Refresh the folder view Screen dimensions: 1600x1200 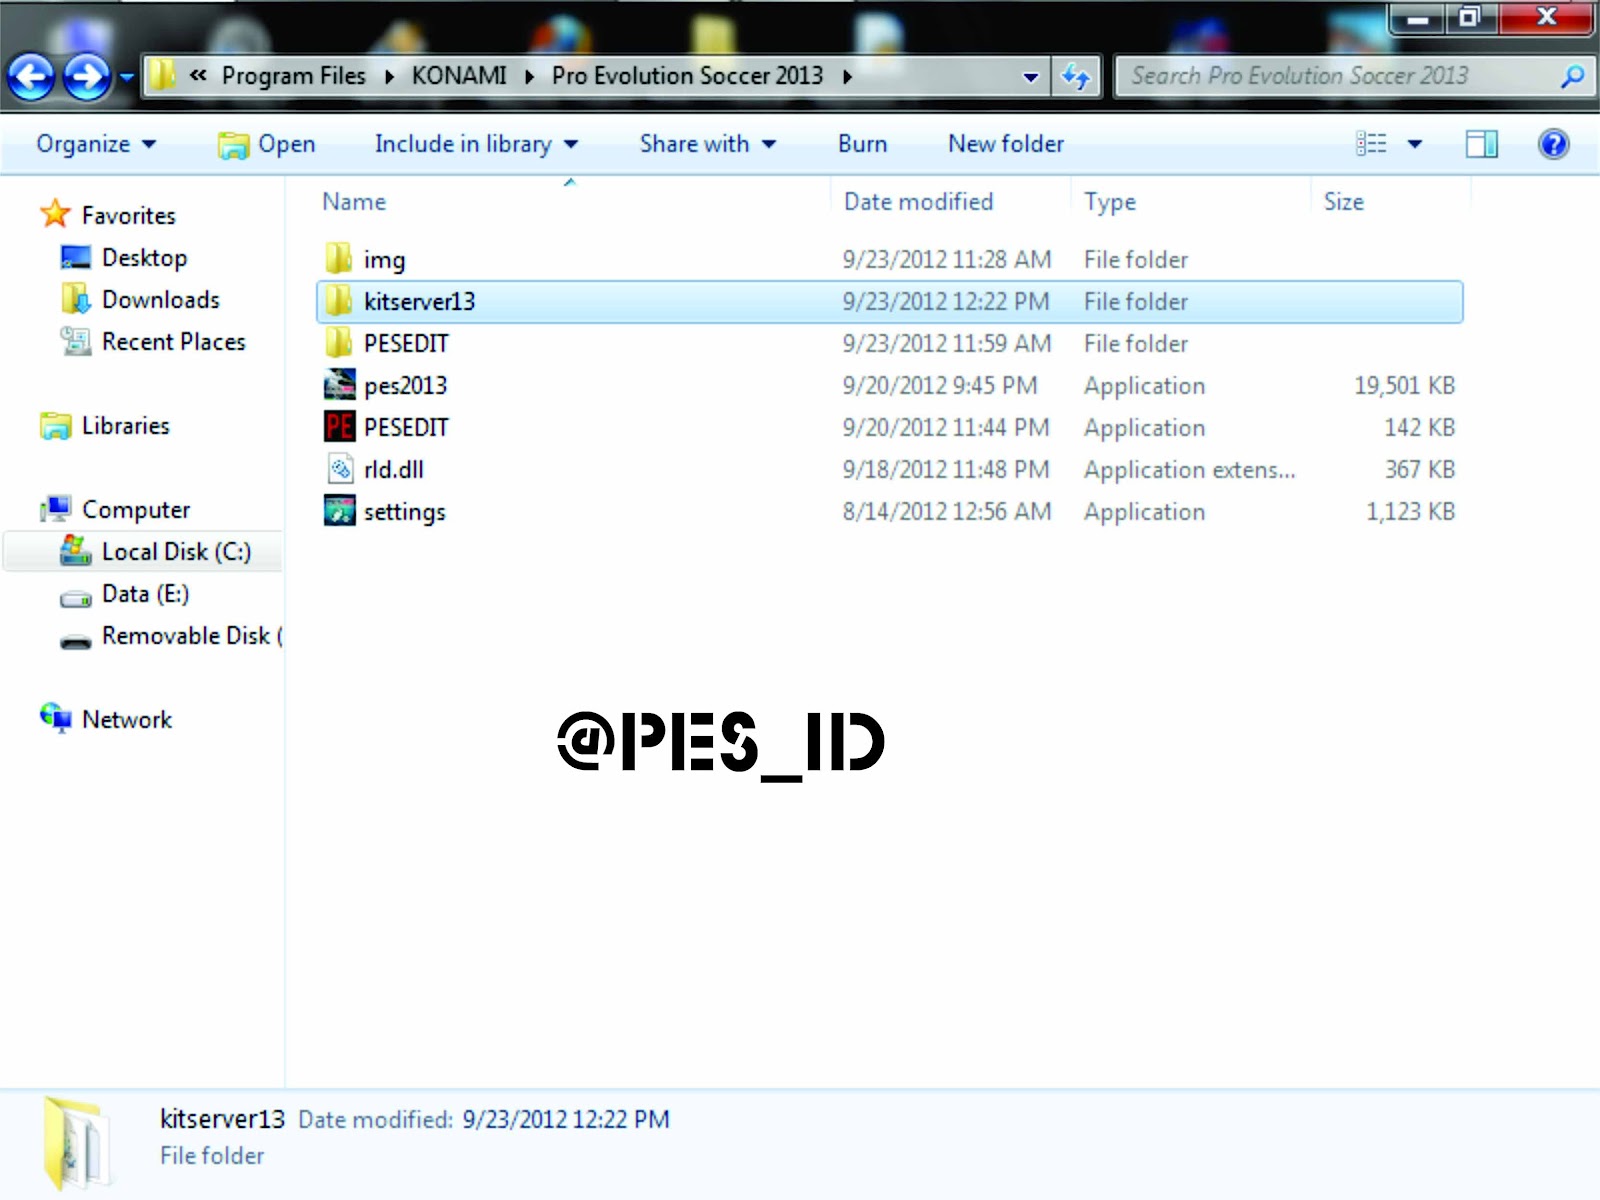1076,76
